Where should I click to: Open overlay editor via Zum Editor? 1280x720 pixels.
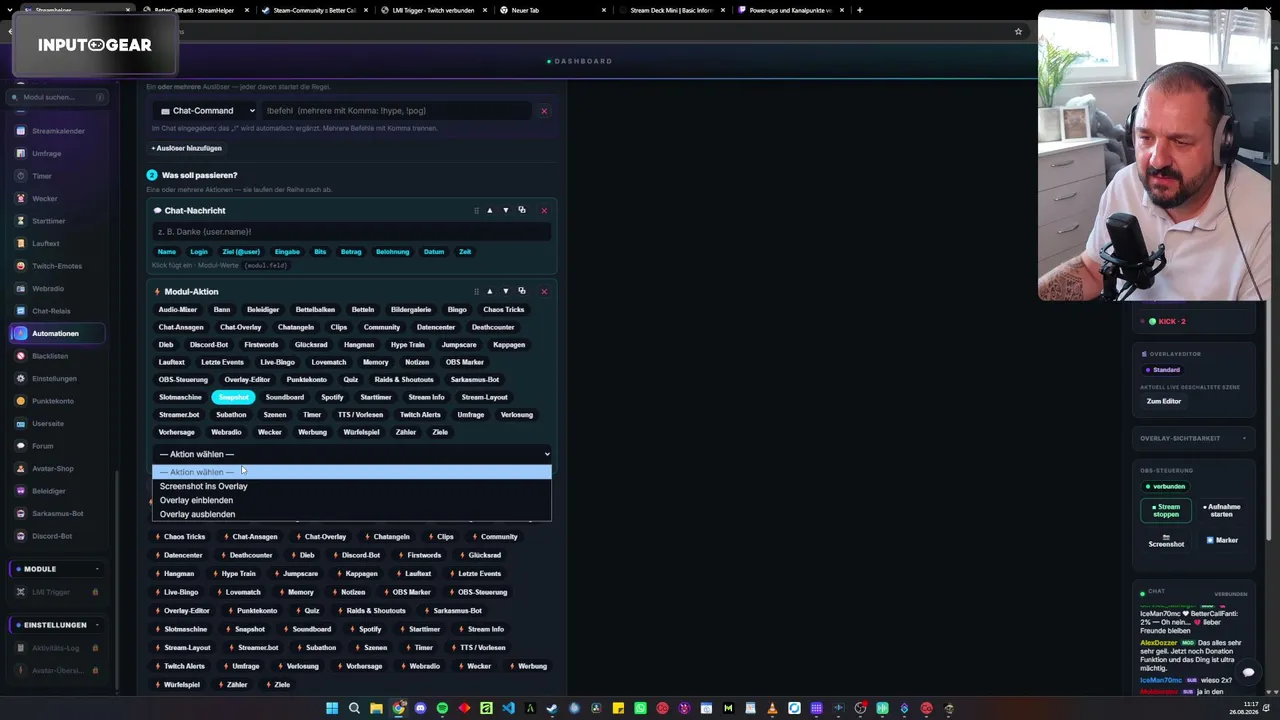(1163, 401)
